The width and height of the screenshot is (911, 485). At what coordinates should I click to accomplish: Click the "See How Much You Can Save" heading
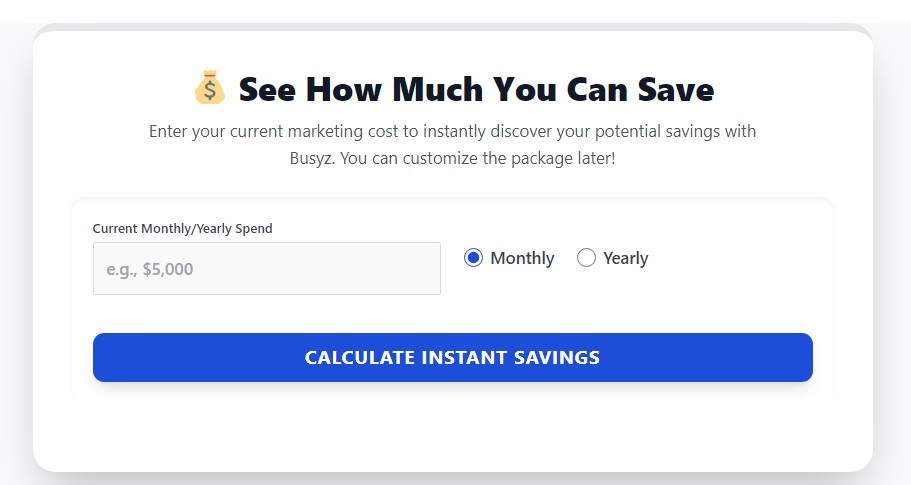point(476,90)
